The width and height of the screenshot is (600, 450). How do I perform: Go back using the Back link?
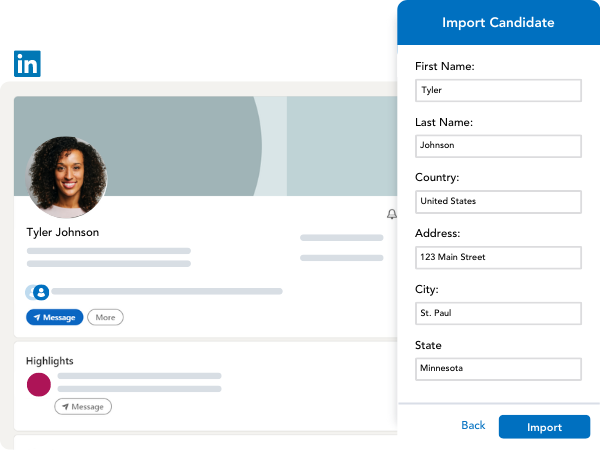click(473, 426)
